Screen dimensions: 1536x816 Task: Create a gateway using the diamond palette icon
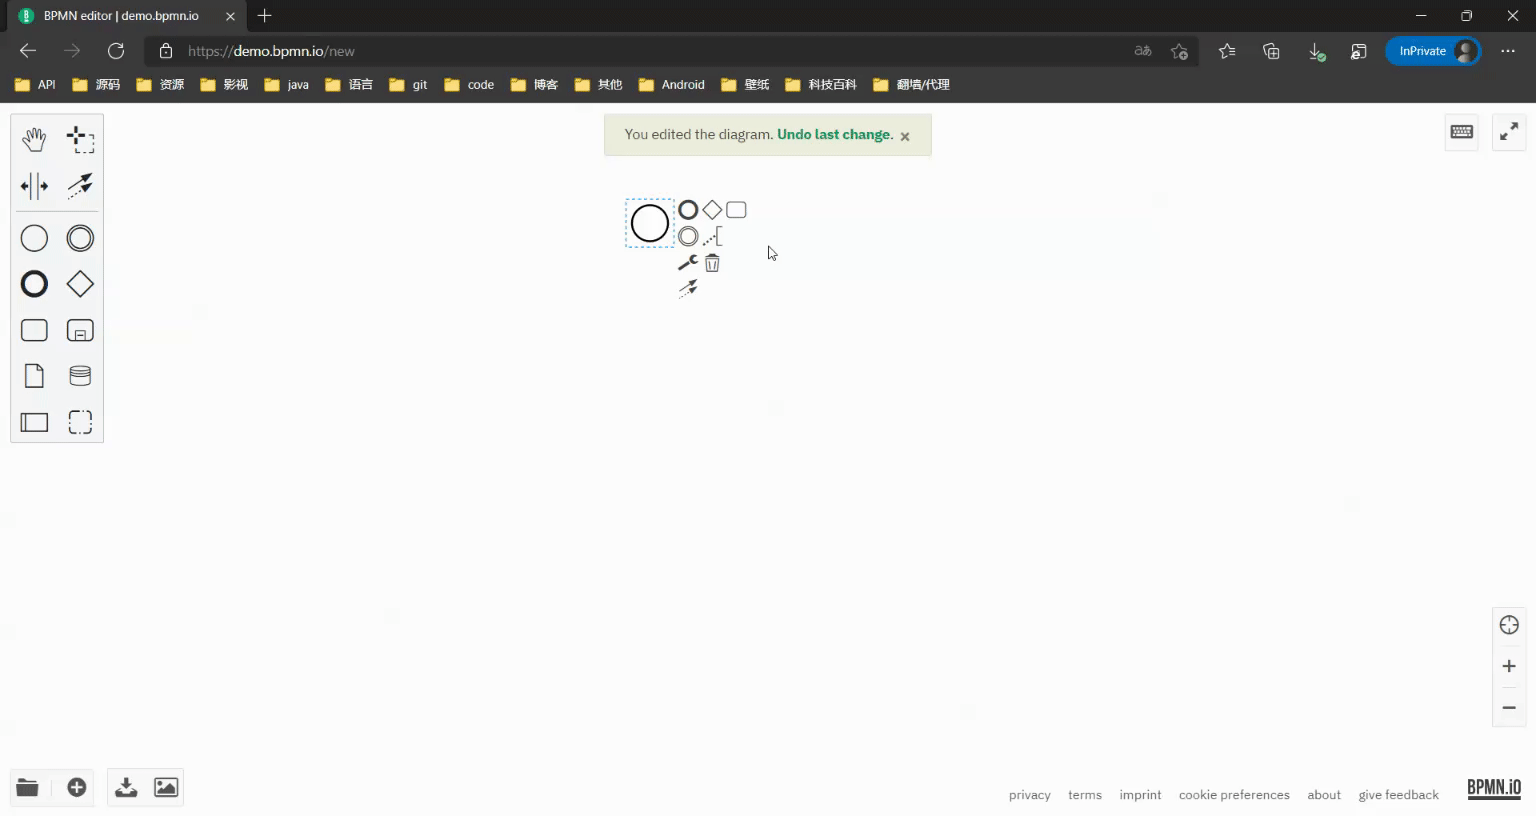(x=80, y=284)
